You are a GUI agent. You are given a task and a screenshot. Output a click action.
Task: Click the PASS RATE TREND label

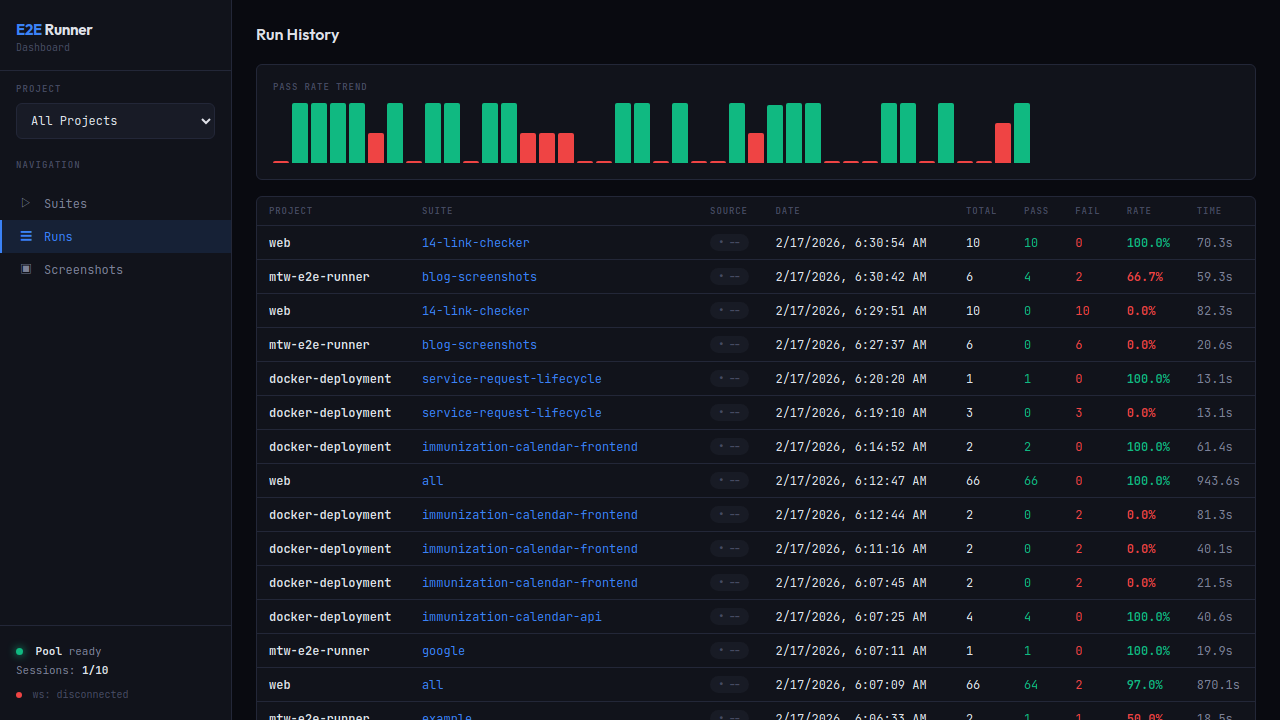click(x=320, y=87)
